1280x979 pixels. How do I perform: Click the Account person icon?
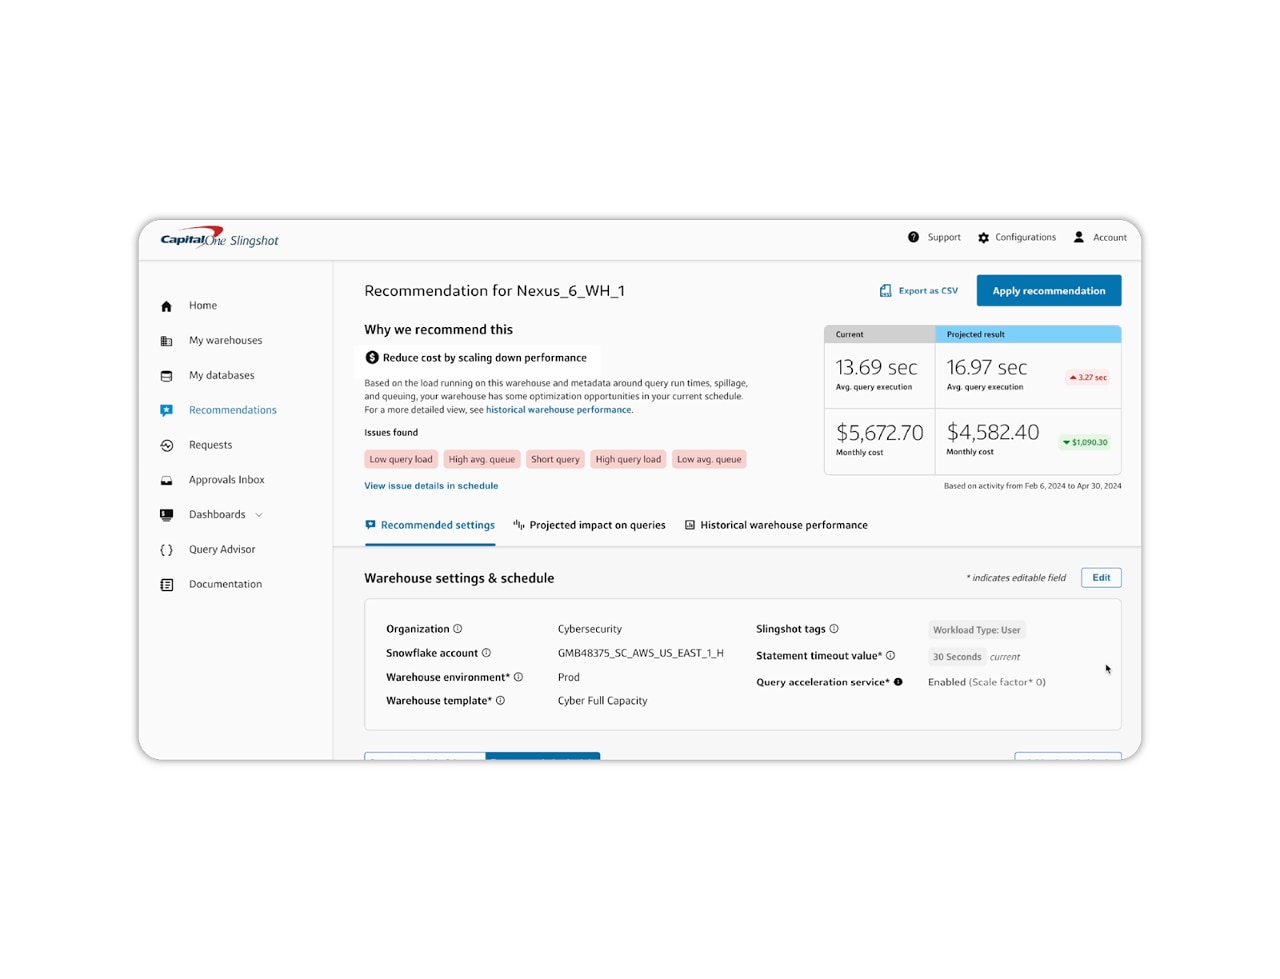[x=1078, y=237]
